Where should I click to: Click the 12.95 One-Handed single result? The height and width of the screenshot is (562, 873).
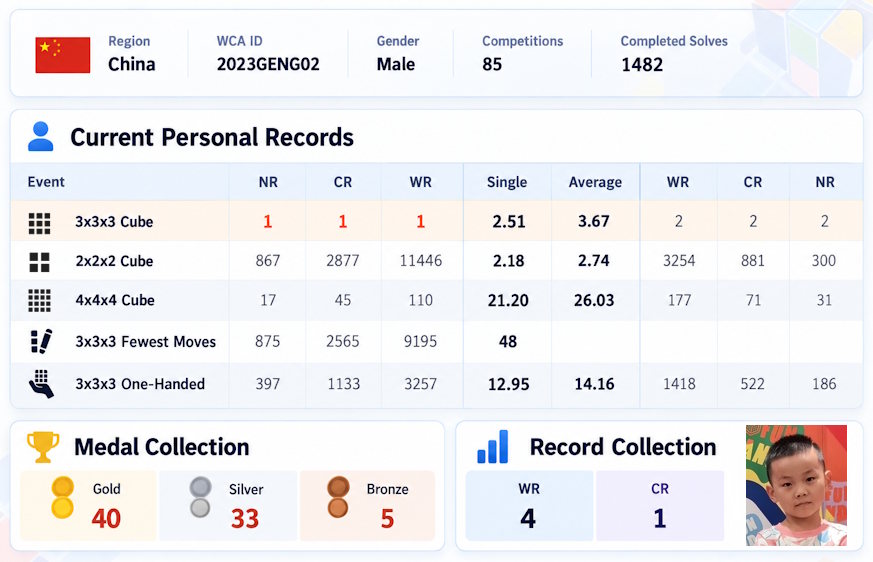coord(508,384)
